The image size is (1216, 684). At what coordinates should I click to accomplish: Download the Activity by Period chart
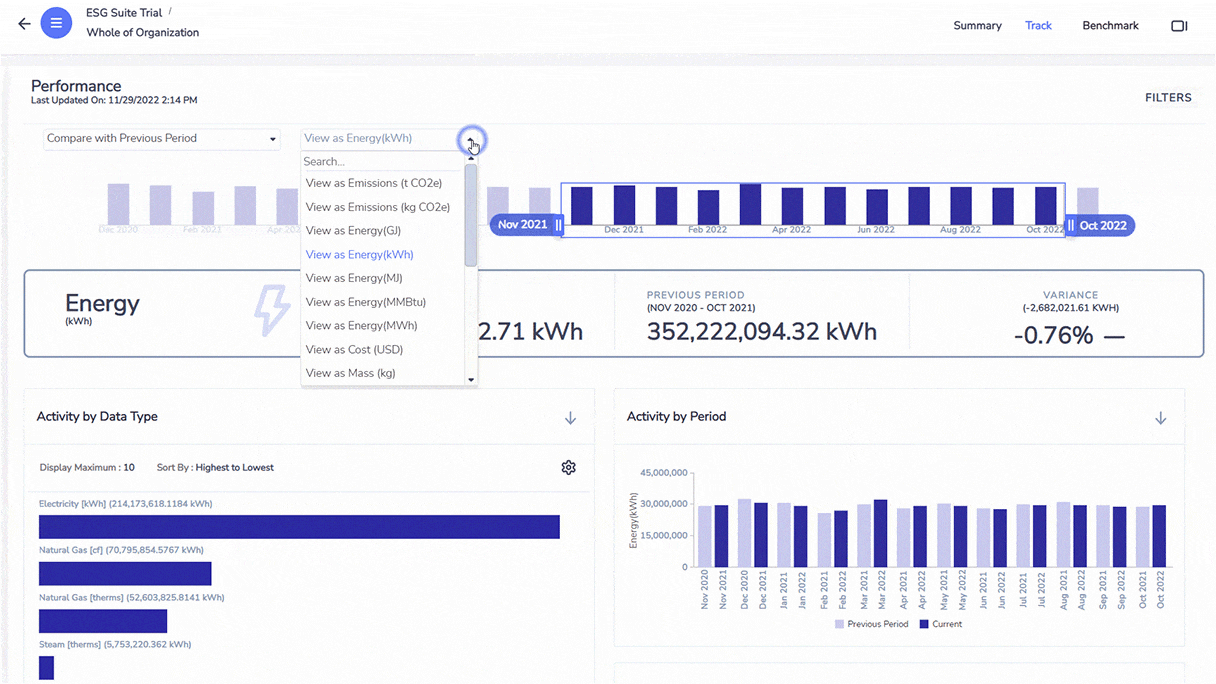click(x=1160, y=418)
